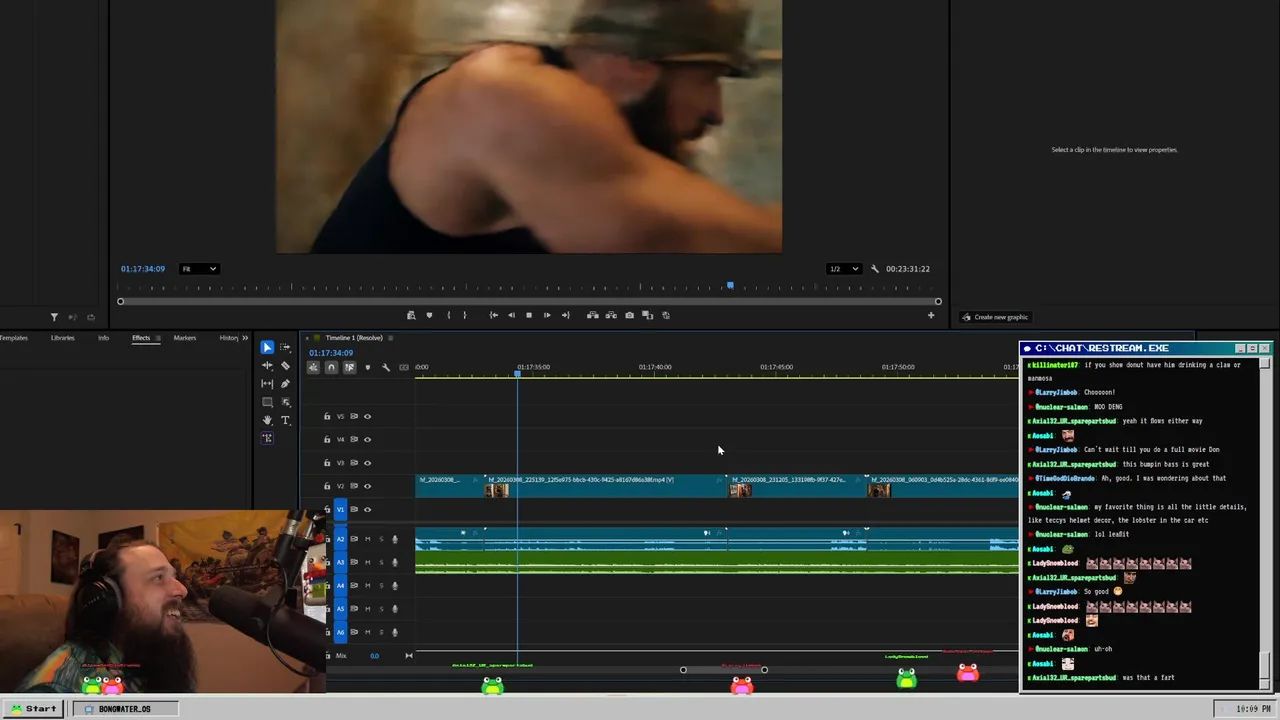Expand the panel tabs overflow chevron
Viewport: 1280px width, 720px height.
[x=245, y=338]
